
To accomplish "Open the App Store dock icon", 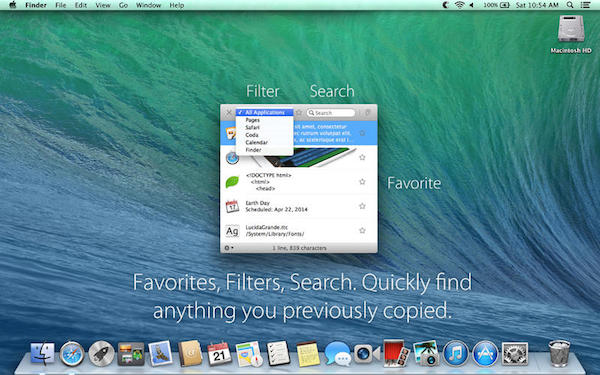I will click(x=485, y=354).
